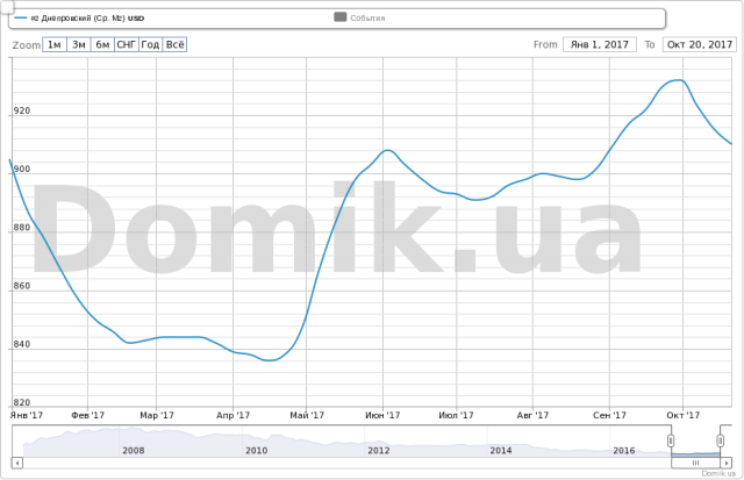Toggle the События legend item
This screenshot has width=744, height=480.
click(x=360, y=18)
